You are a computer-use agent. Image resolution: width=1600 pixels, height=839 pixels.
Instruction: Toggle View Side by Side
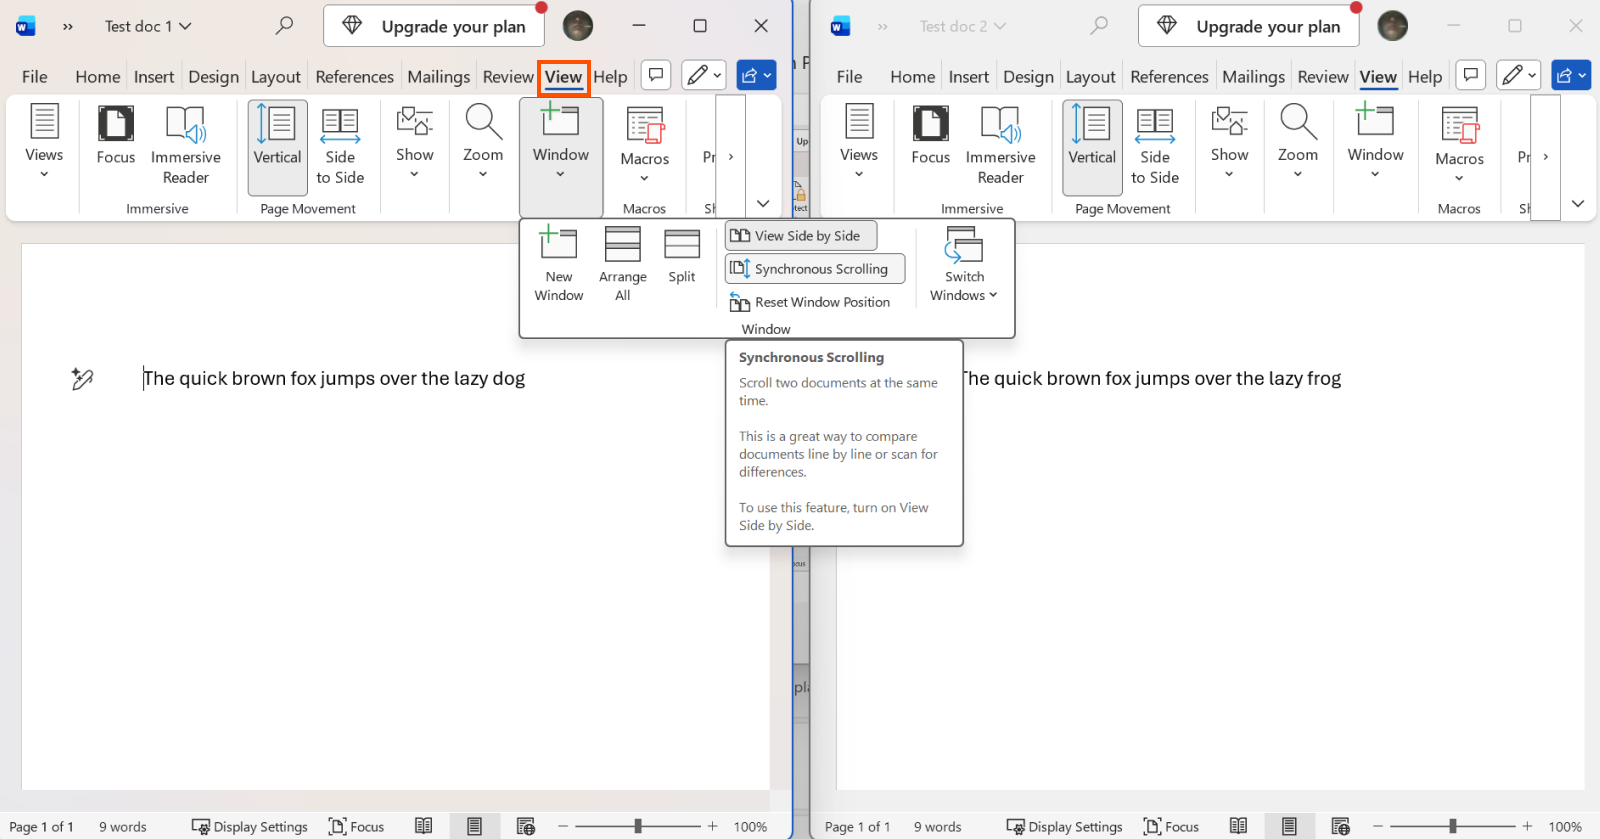coord(801,236)
